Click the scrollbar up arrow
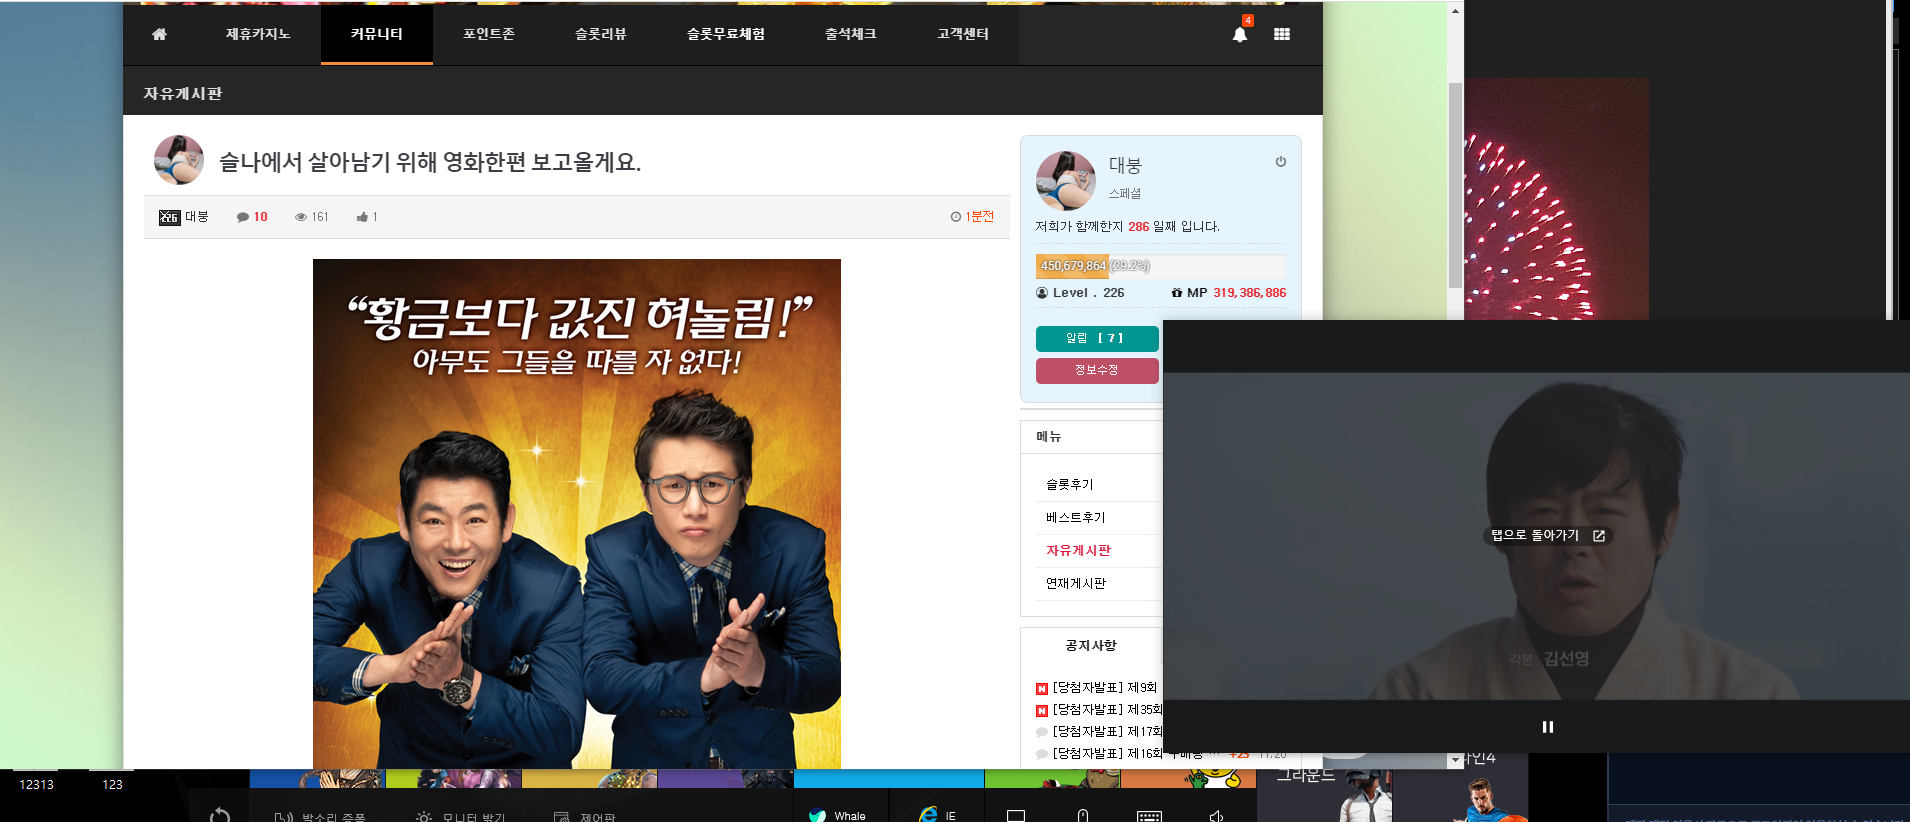 click(1455, 11)
